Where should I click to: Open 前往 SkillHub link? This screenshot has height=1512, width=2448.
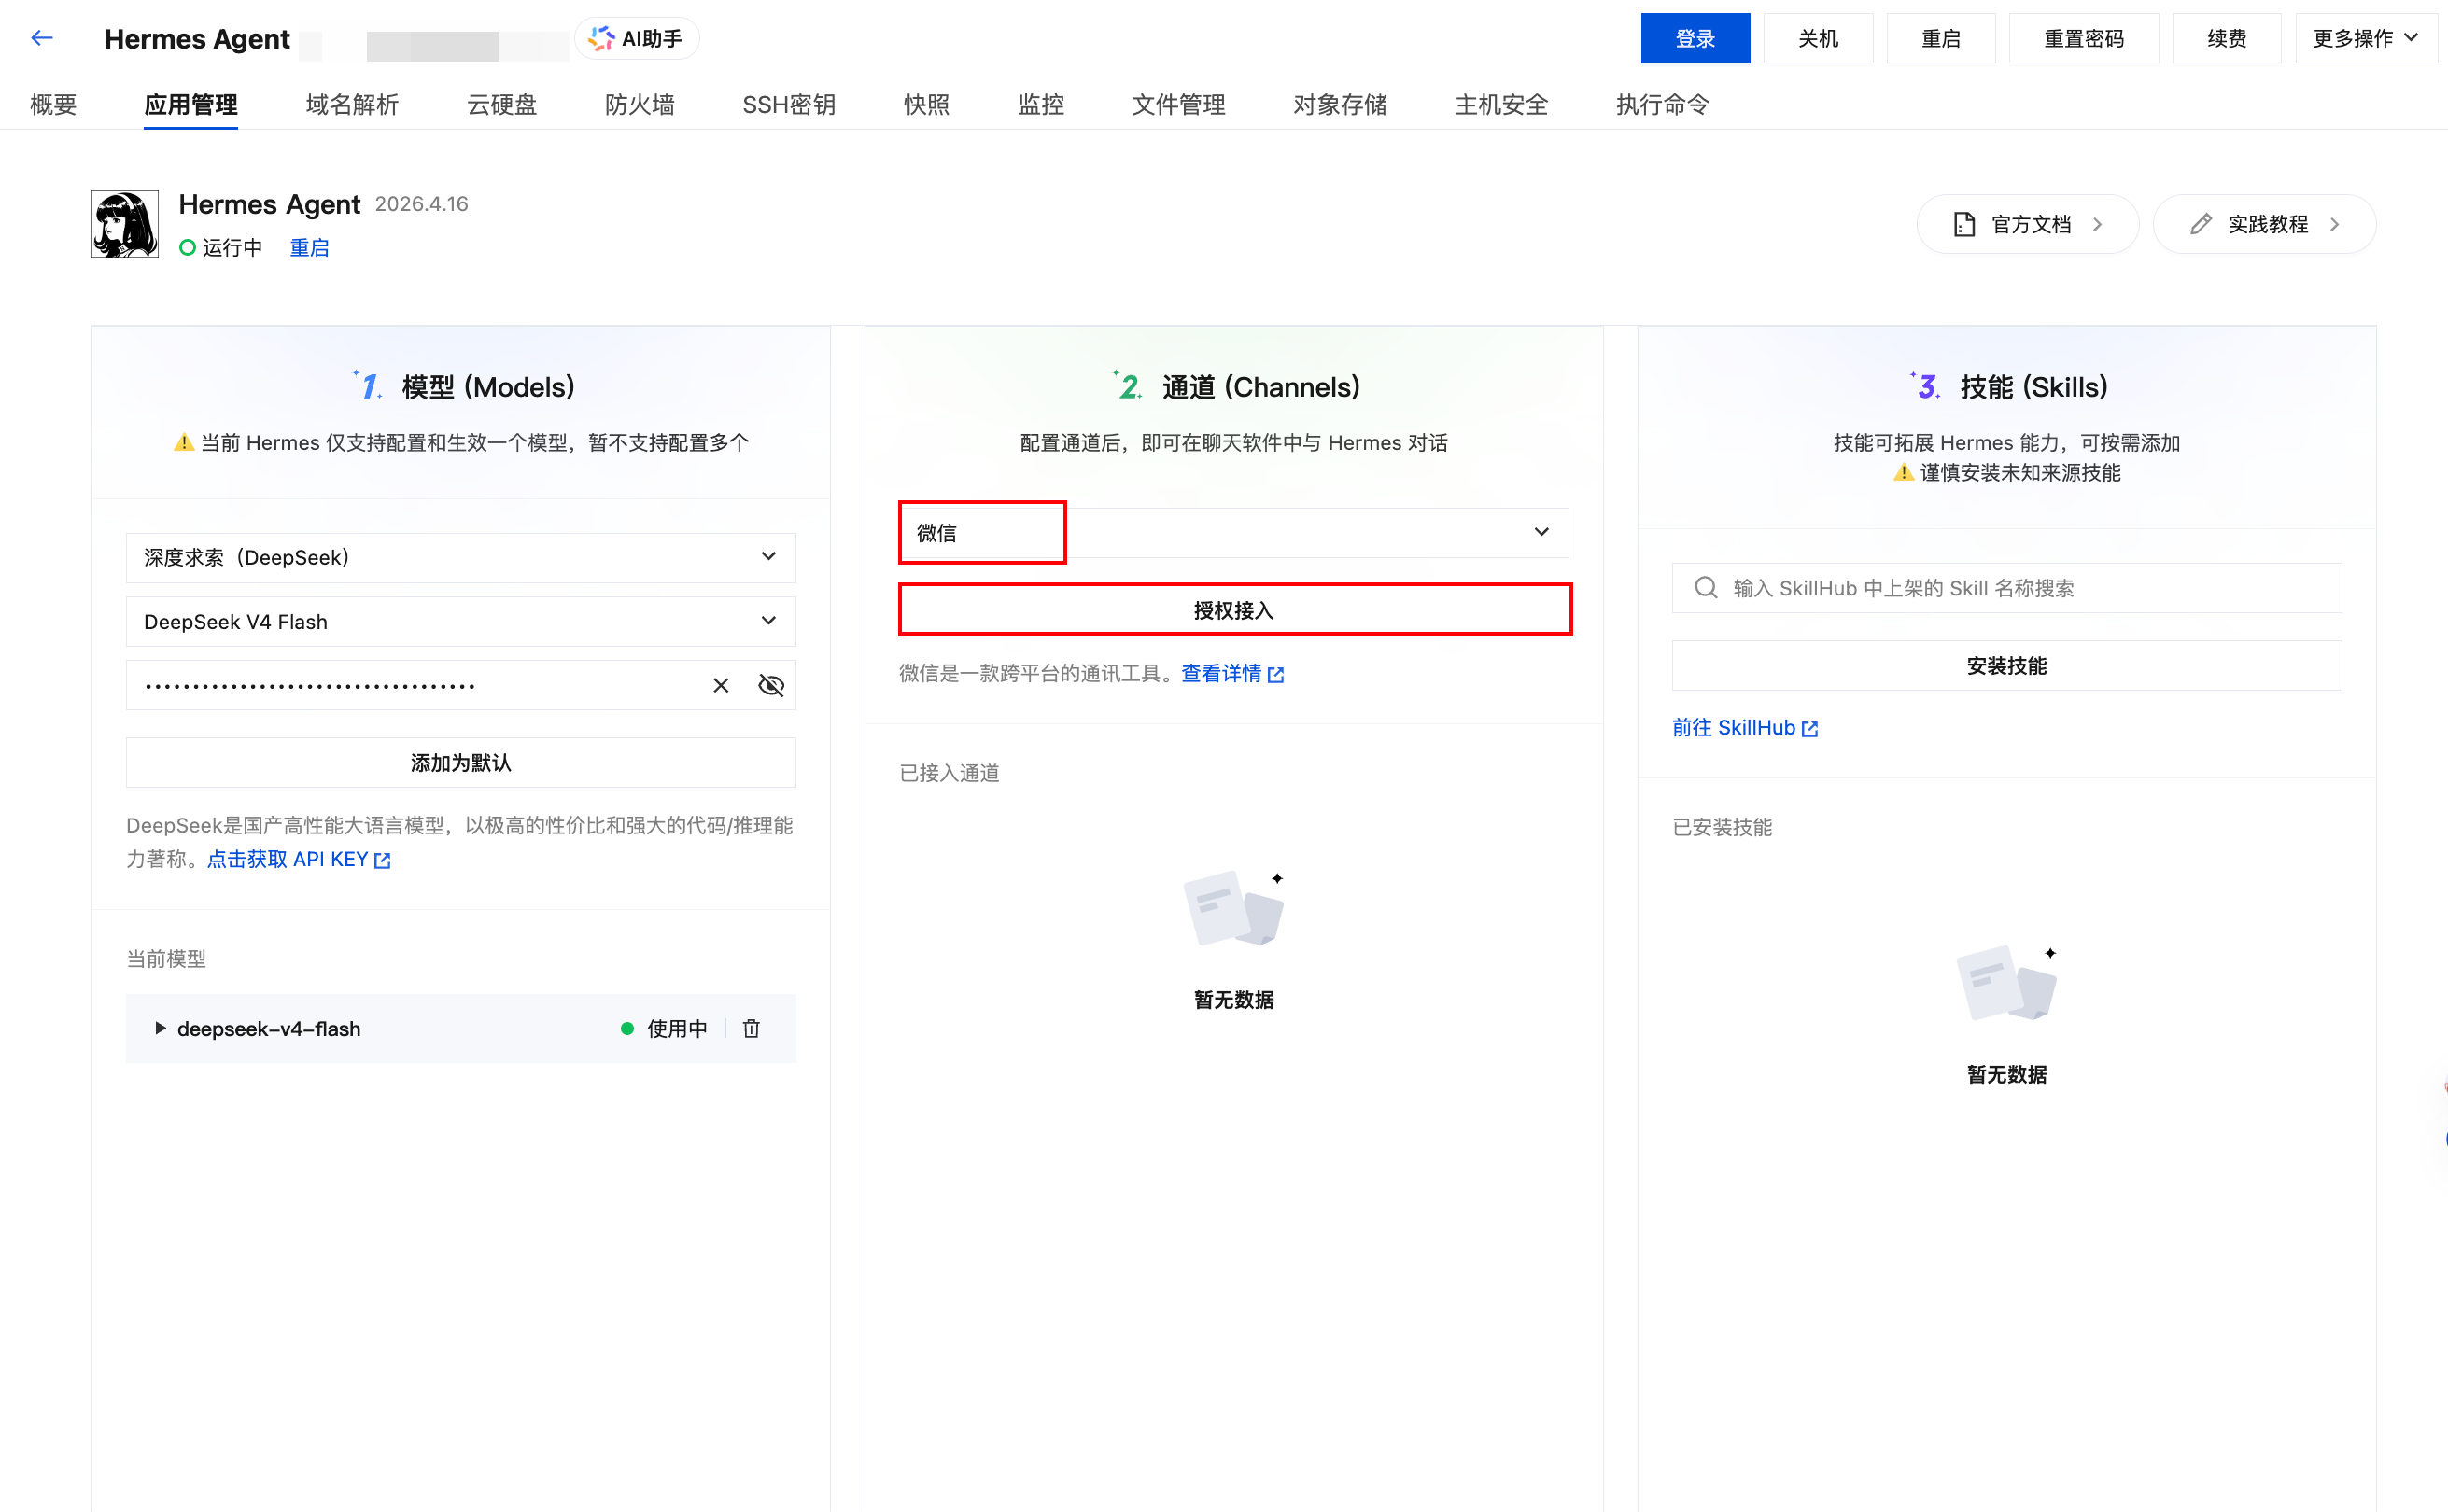click(x=1744, y=728)
